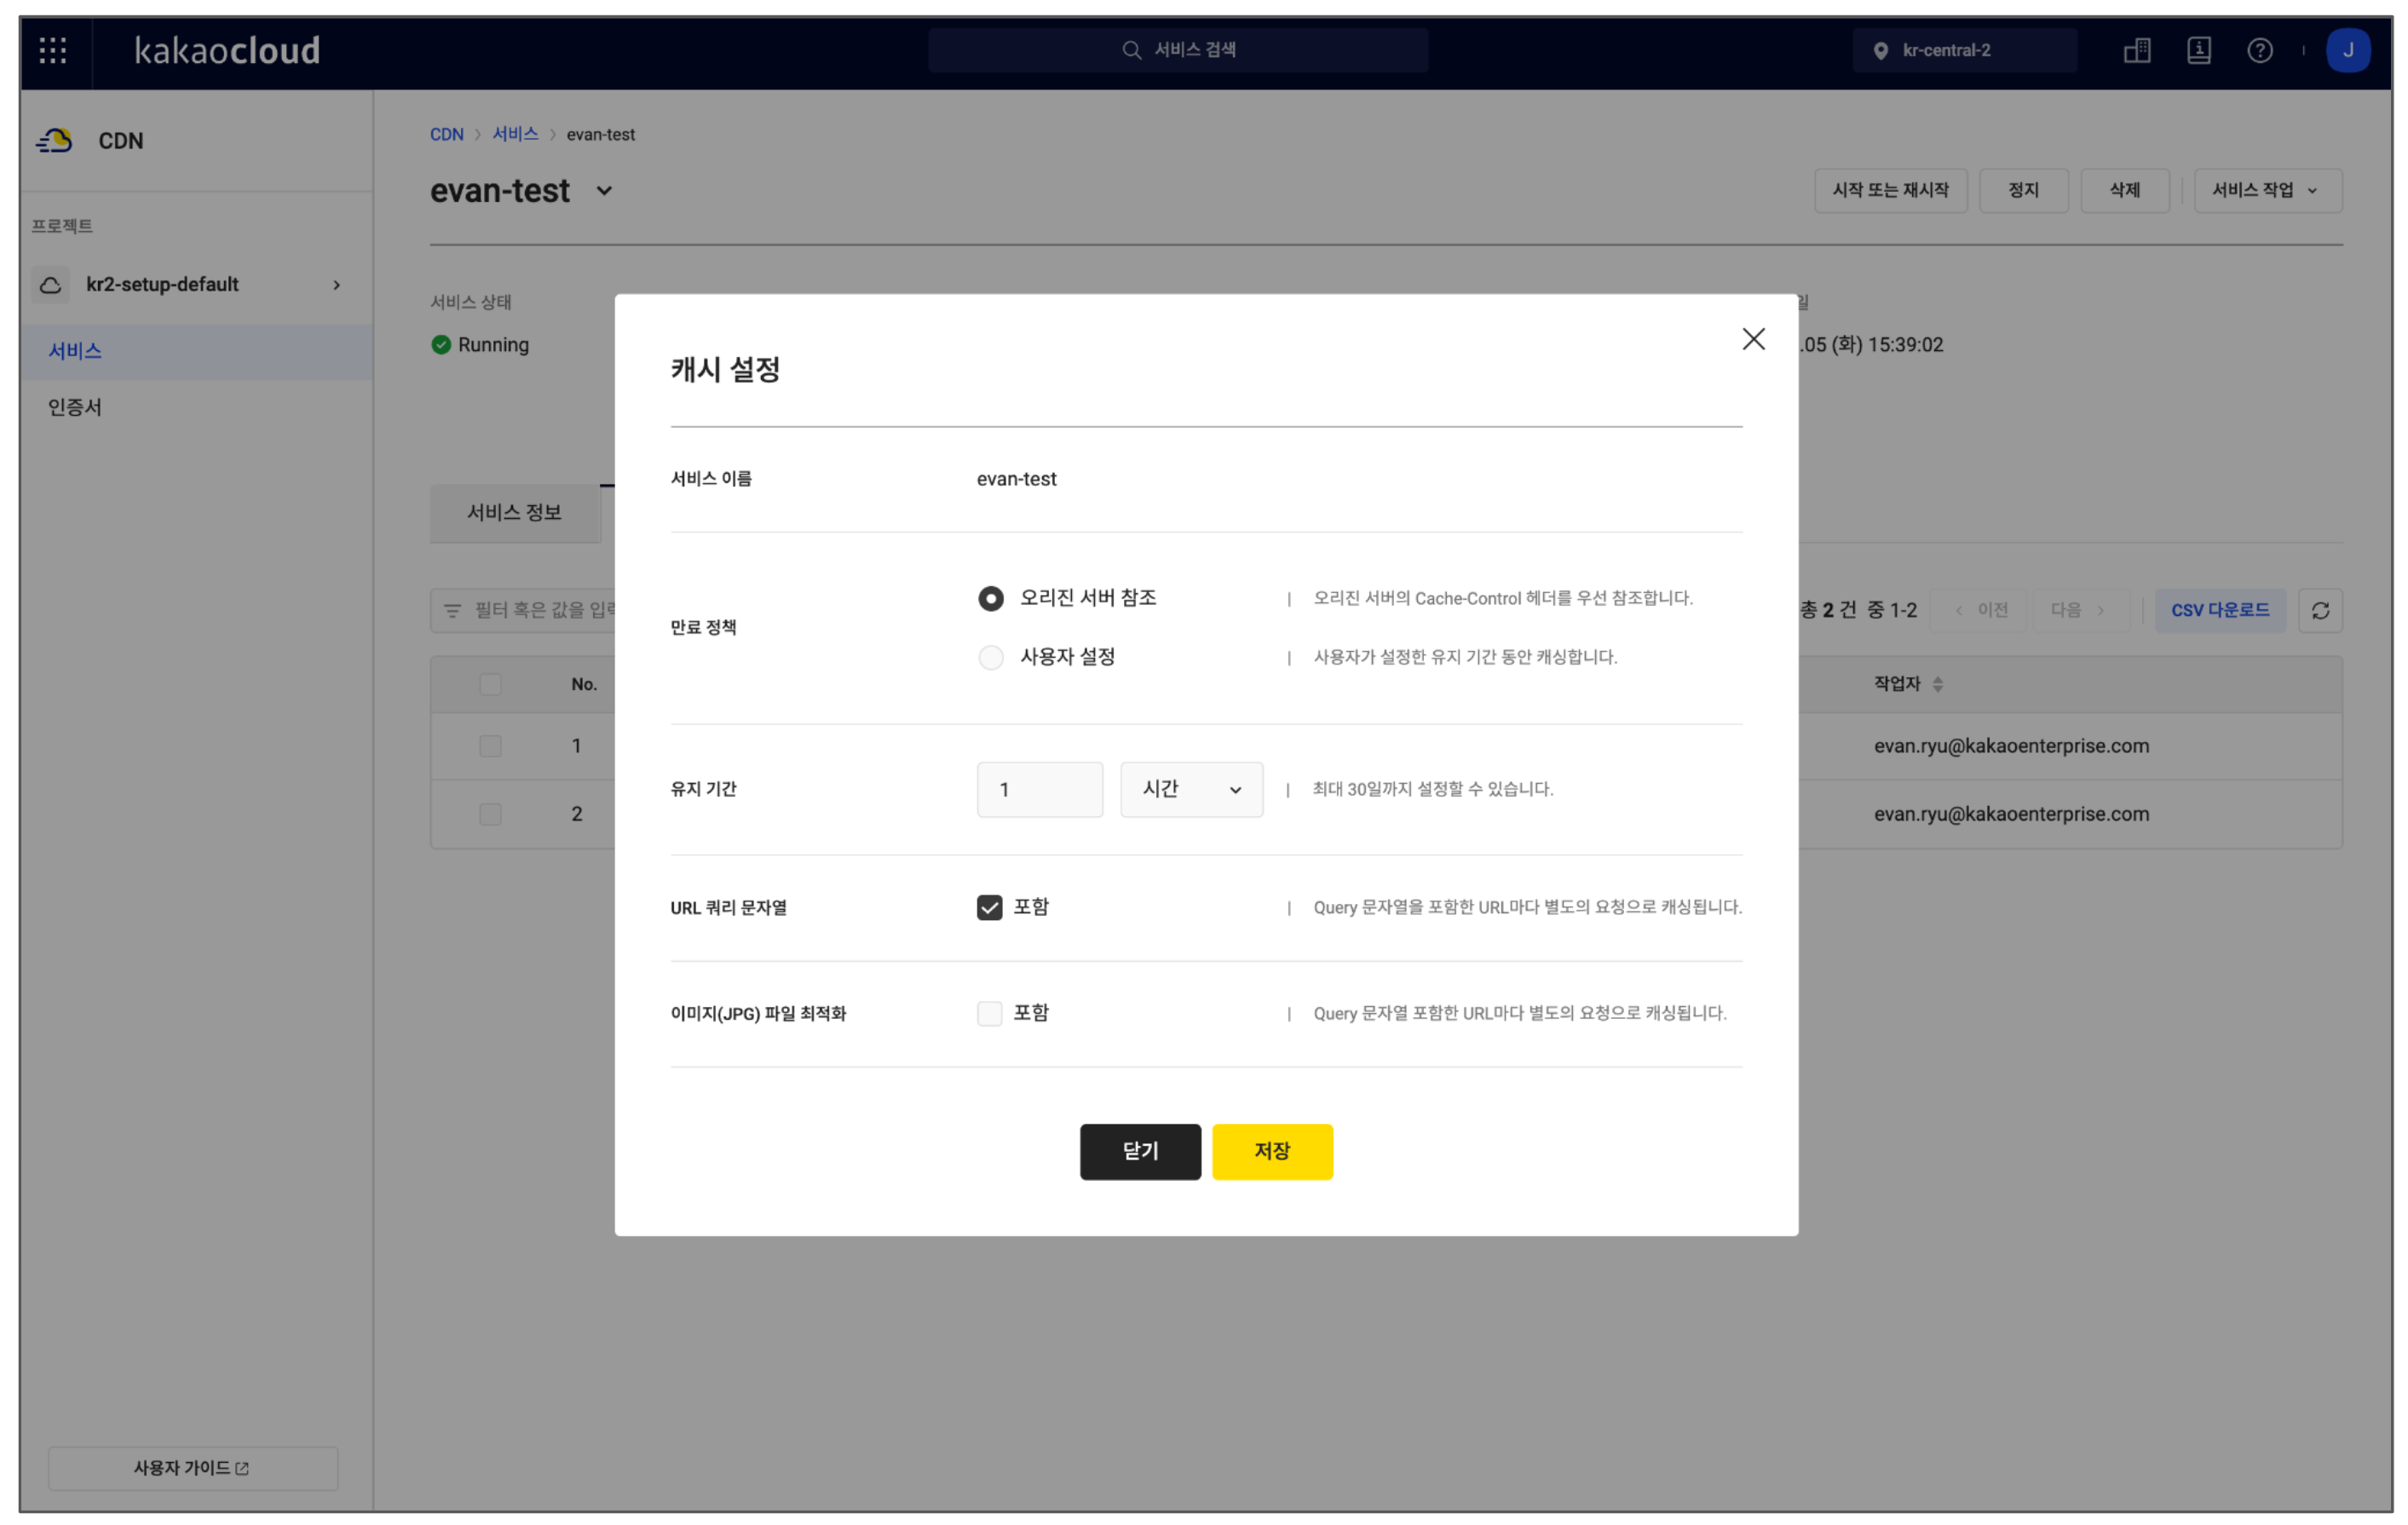Click the kakaocloud logo
Image resolution: width=2408 pixels, height=1525 pixels.
(227, 50)
